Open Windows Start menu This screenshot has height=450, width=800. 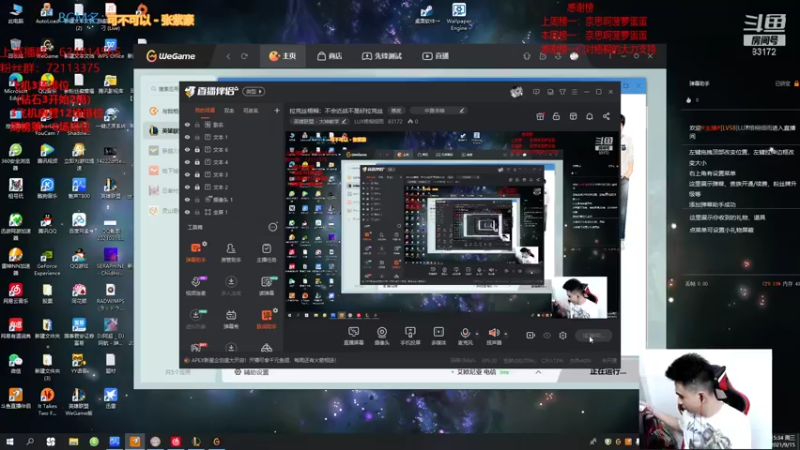pyautogui.click(x=9, y=442)
